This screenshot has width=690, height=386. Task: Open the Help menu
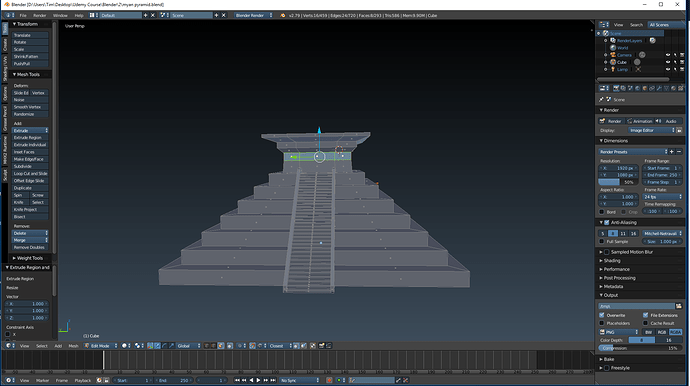click(x=79, y=15)
